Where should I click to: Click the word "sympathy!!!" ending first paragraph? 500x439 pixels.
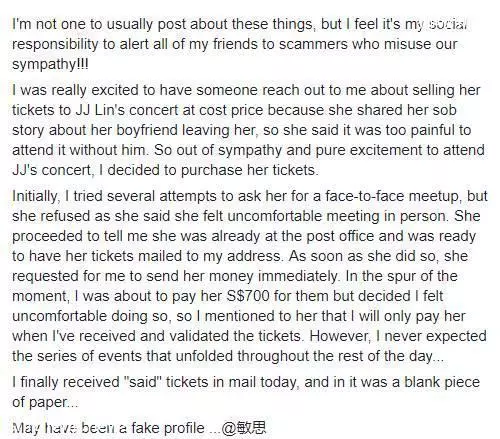[x=50, y=64]
